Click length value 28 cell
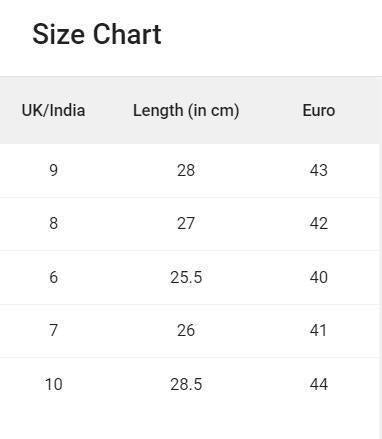The image size is (382, 439). tap(186, 170)
